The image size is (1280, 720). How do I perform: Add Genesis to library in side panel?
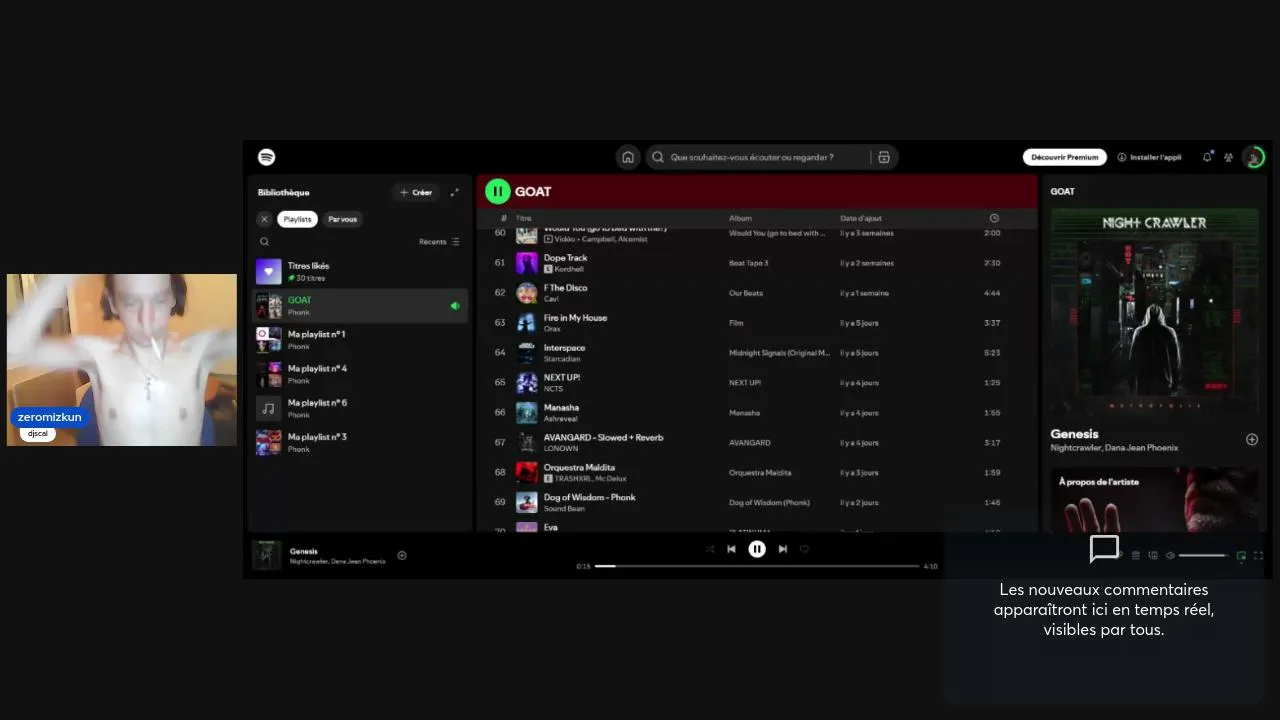tap(1252, 439)
